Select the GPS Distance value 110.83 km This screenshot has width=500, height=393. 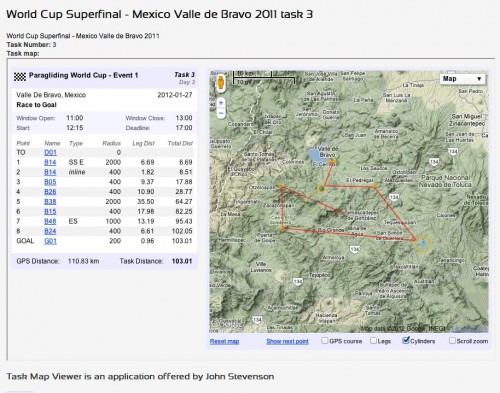83,261
